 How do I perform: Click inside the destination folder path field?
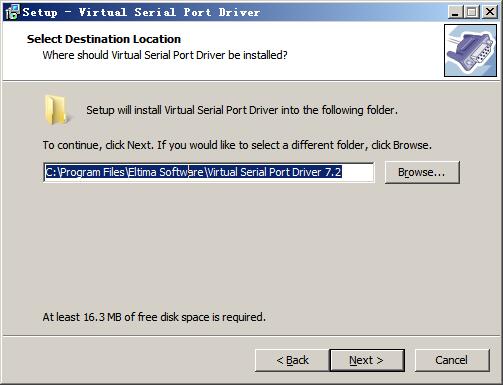(209, 172)
